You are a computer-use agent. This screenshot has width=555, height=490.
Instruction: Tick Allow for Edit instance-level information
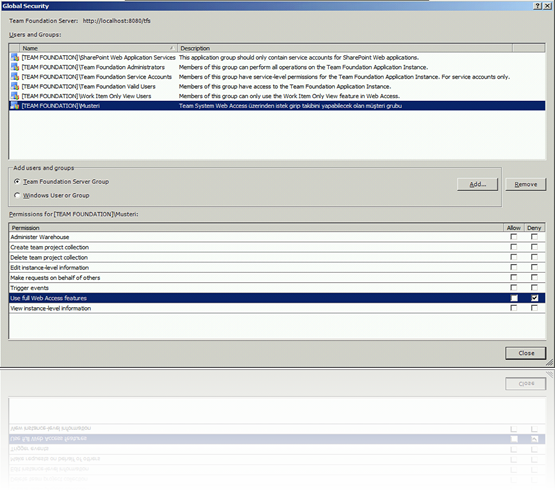click(x=514, y=267)
